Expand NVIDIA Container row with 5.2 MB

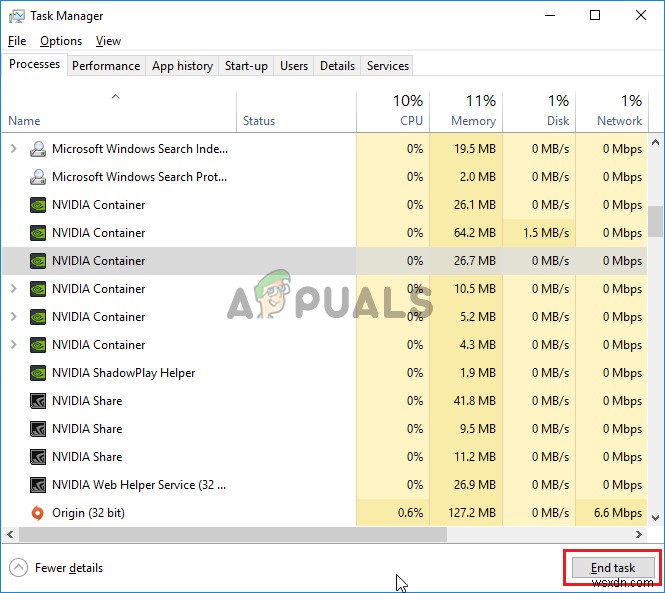tap(14, 316)
